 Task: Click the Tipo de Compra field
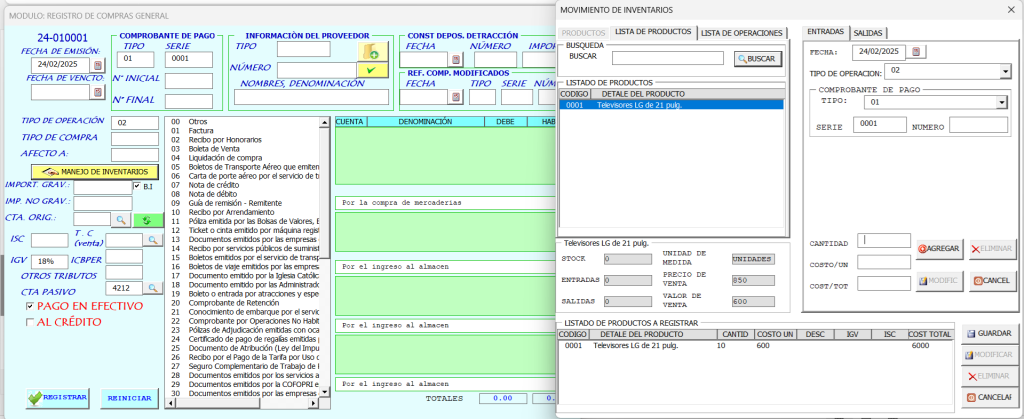[135, 139]
